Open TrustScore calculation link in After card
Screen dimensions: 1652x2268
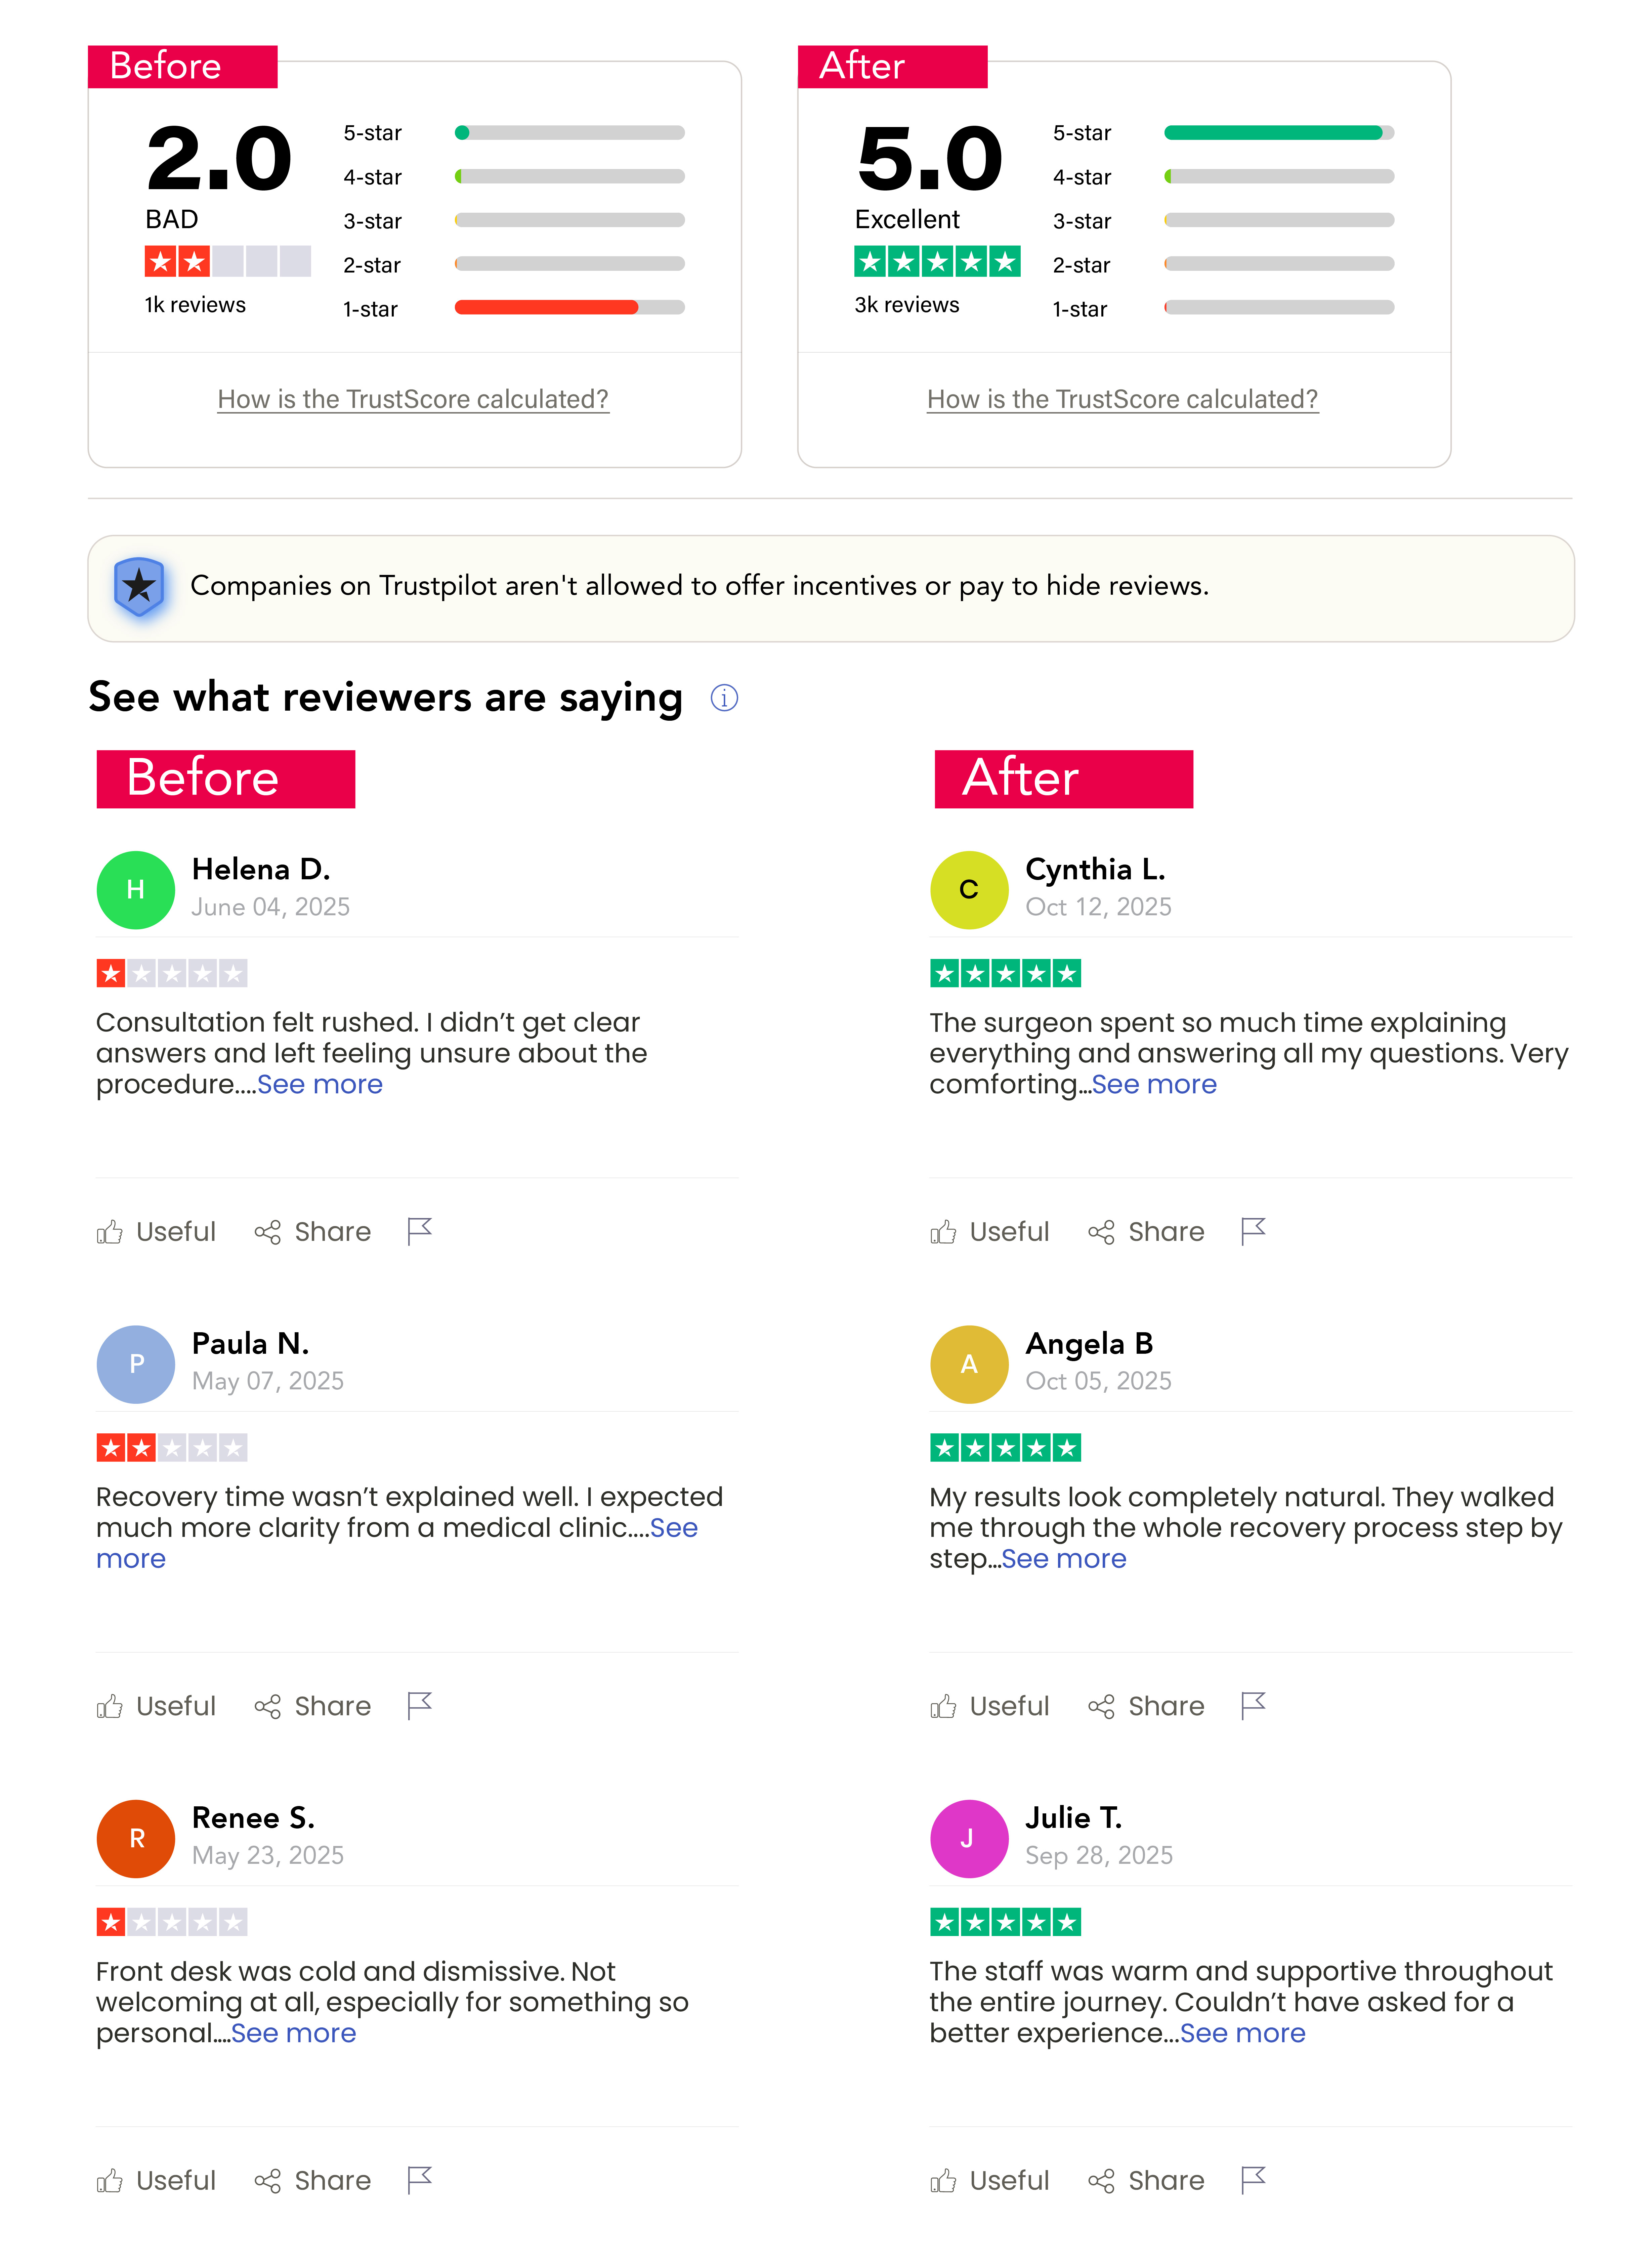[1122, 399]
